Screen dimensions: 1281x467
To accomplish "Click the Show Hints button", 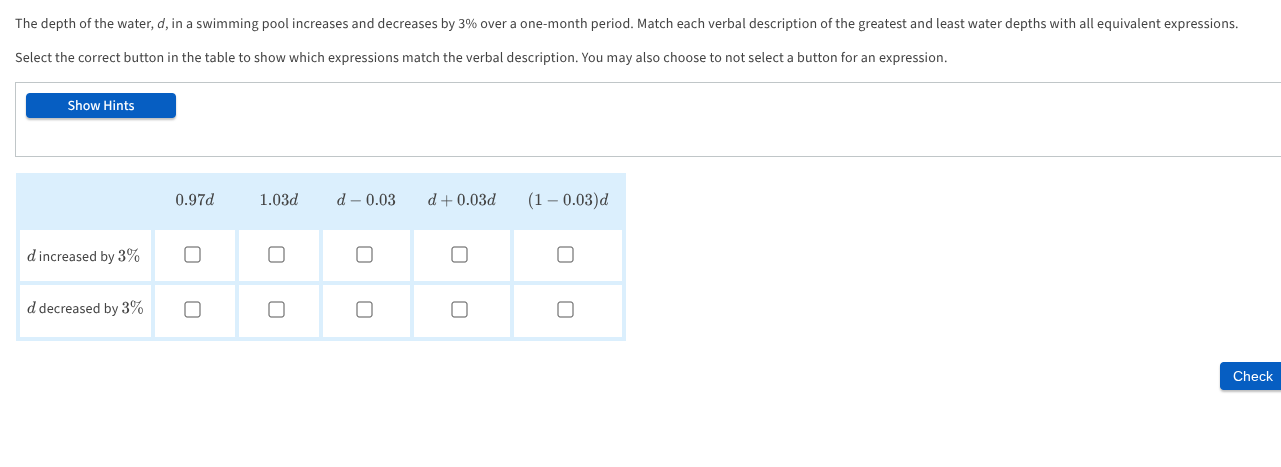I will pos(101,106).
